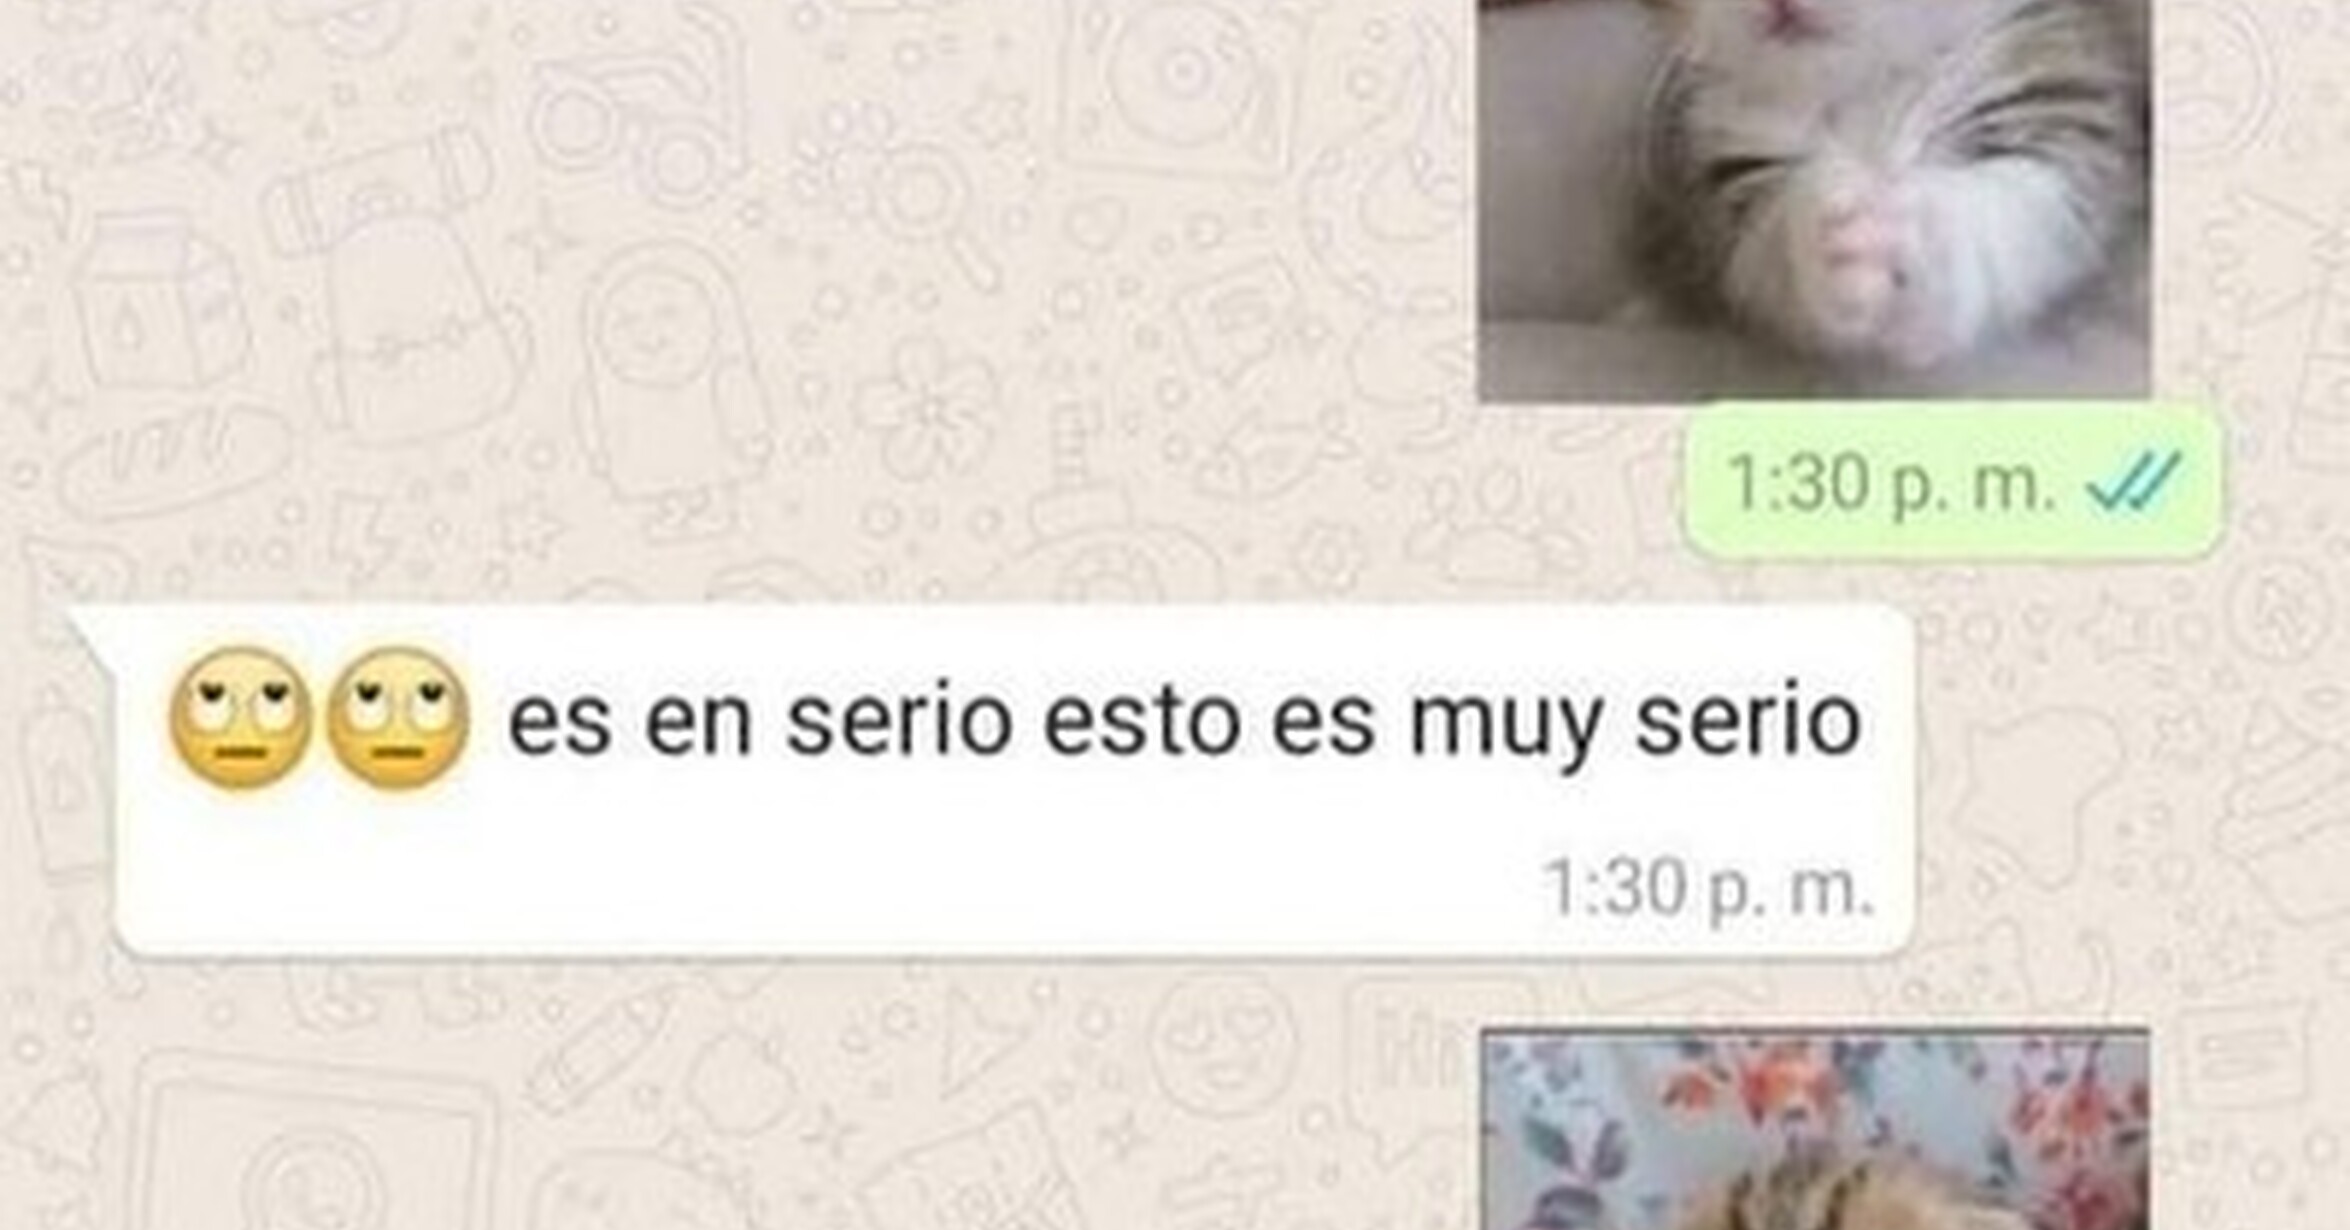The width and height of the screenshot is (2350, 1230).
Task: Click the 1:30 p. m. timestamp in white bubble
Action: coord(1708,887)
